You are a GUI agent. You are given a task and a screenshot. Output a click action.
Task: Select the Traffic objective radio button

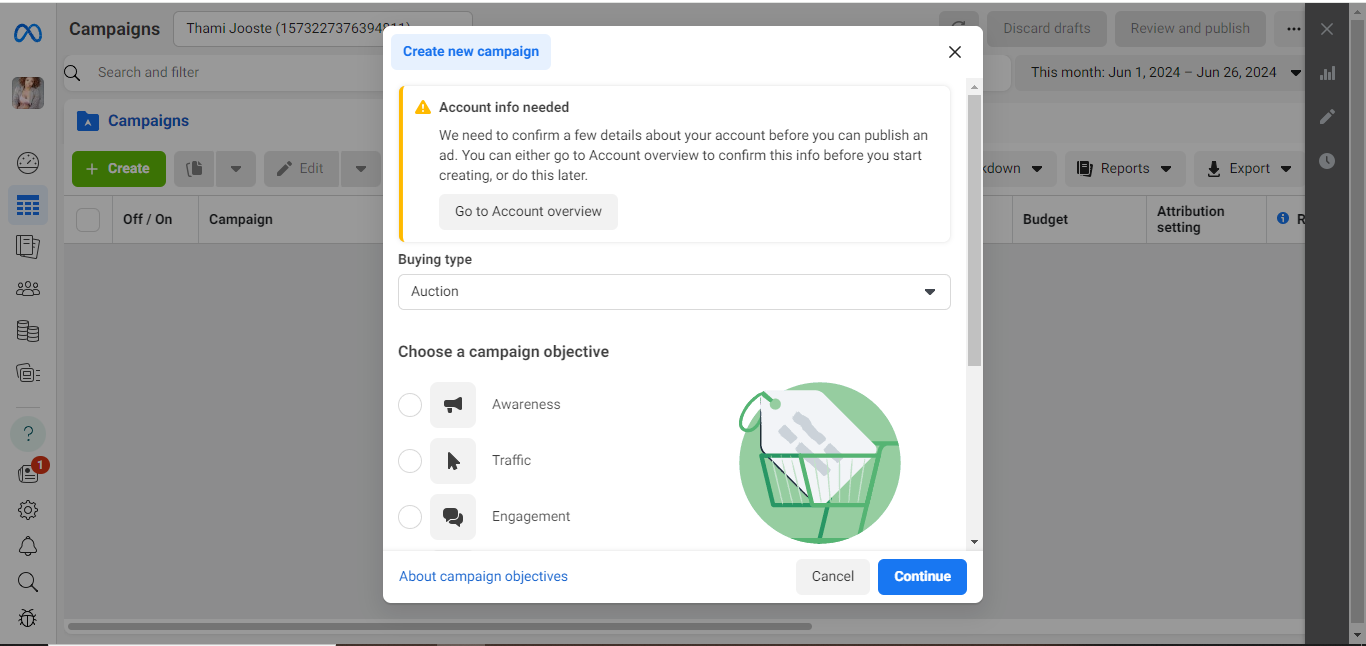[x=410, y=461]
